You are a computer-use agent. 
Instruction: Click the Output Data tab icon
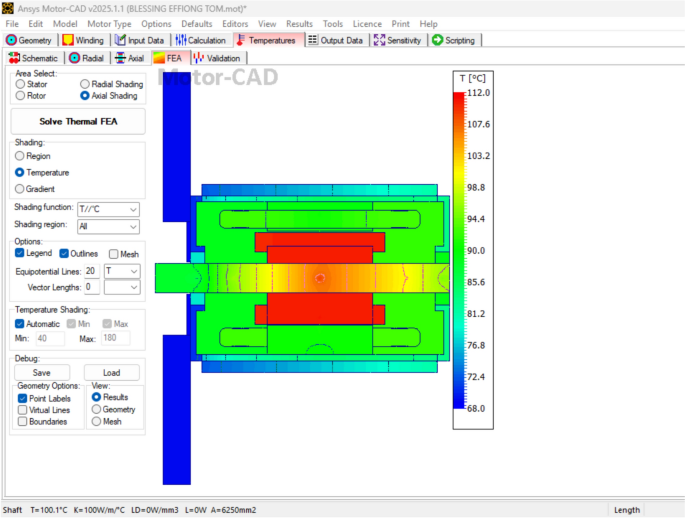pyautogui.click(x=313, y=40)
